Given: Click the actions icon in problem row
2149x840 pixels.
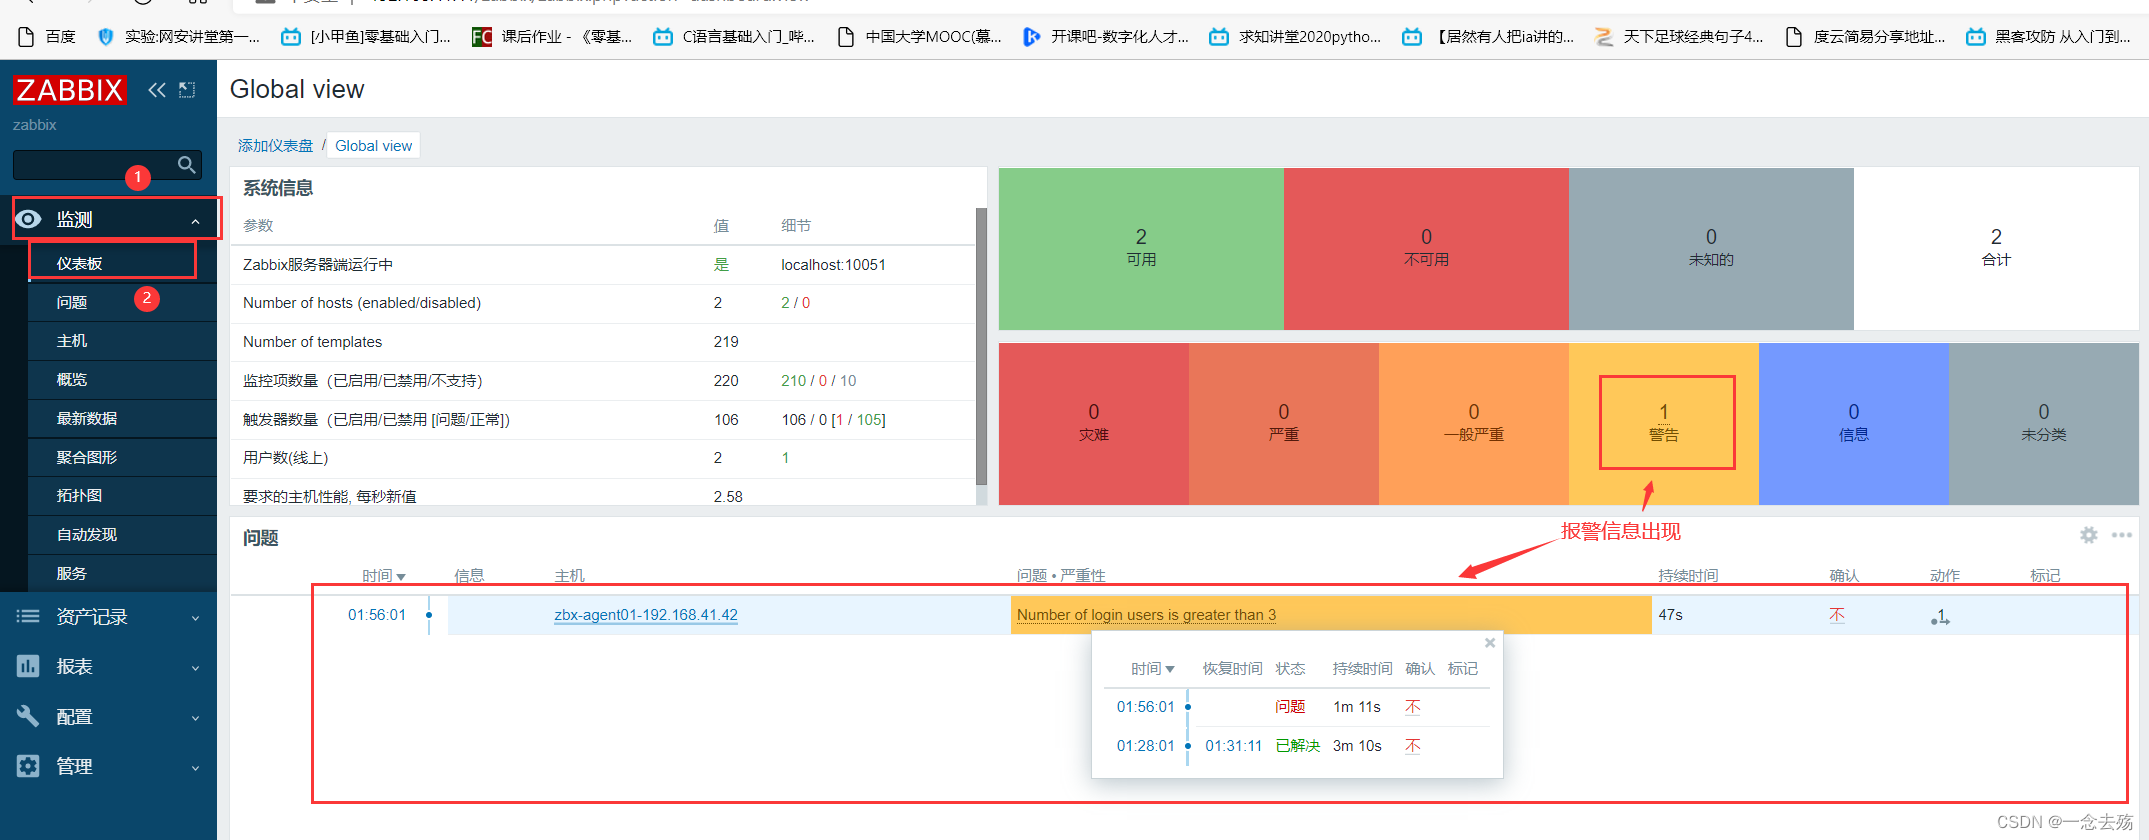Looking at the screenshot, I should click(1940, 616).
